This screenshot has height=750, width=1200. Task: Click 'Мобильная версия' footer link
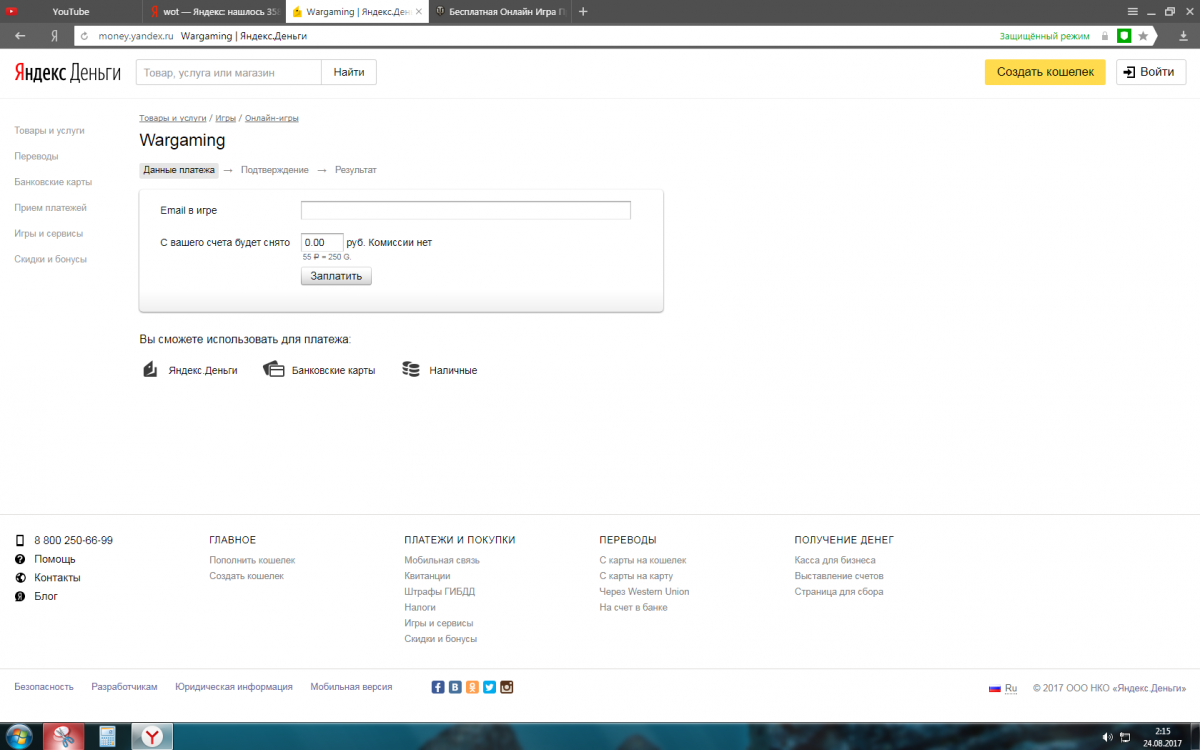(351, 687)
